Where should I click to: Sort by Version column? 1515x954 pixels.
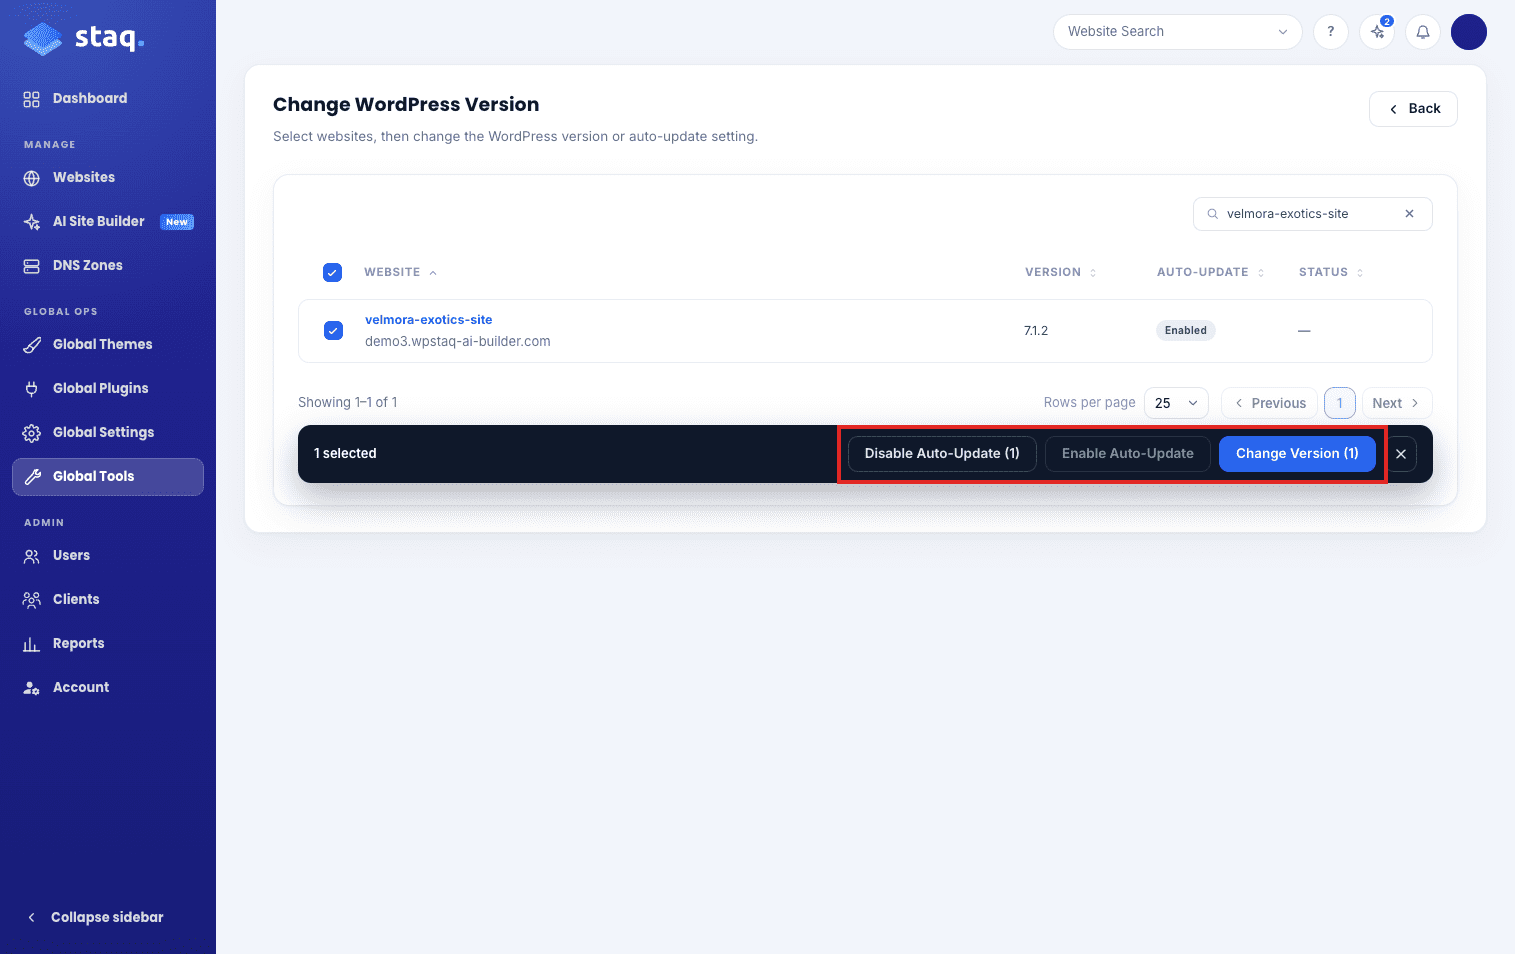(1060, 272)
